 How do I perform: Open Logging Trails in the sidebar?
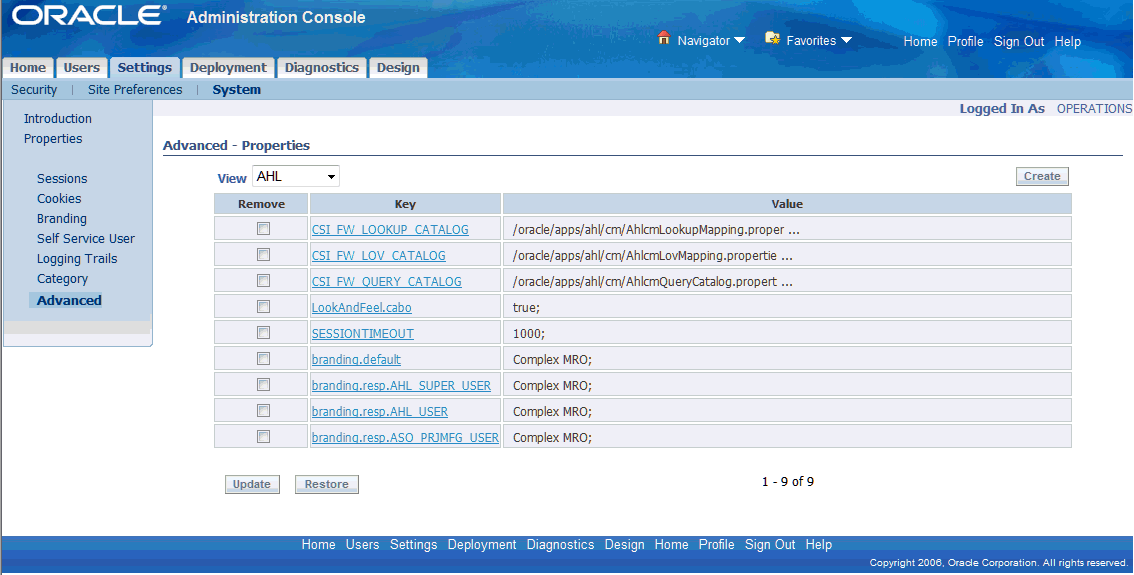point(77,259)
